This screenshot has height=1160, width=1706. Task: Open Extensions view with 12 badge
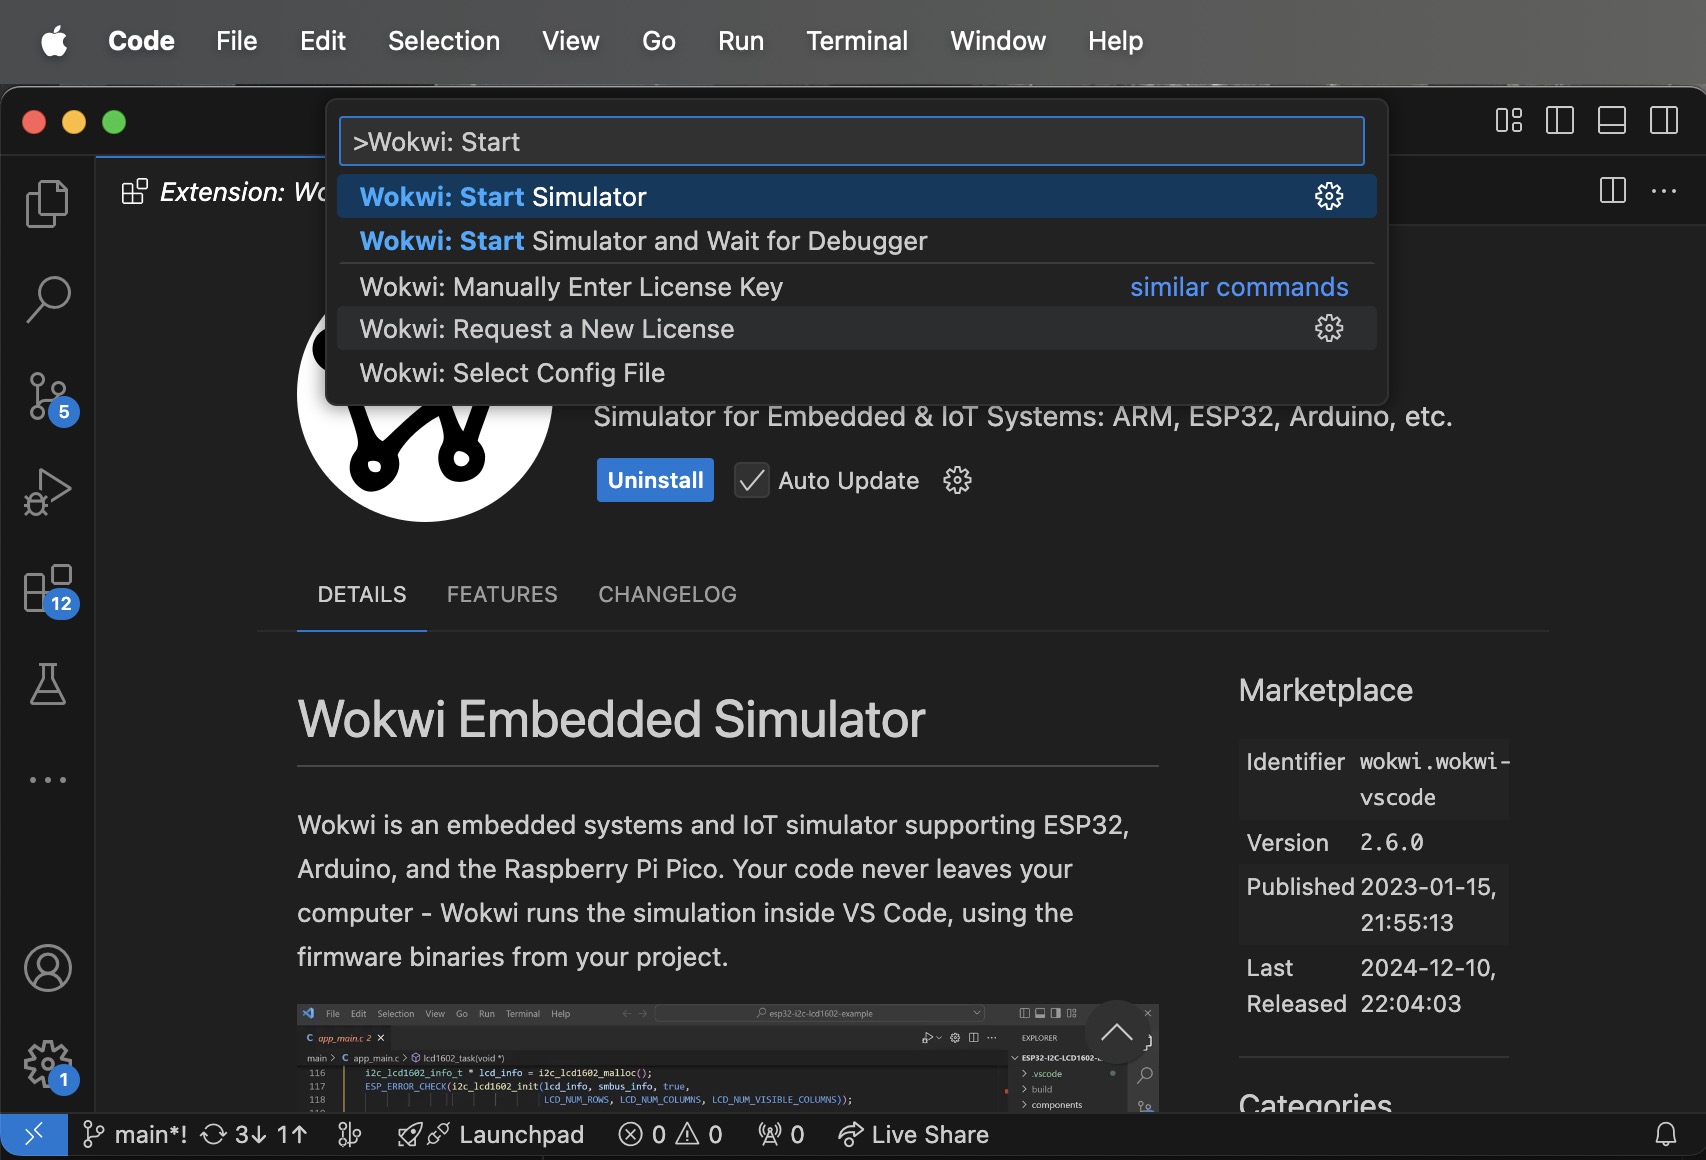[49, 590]
